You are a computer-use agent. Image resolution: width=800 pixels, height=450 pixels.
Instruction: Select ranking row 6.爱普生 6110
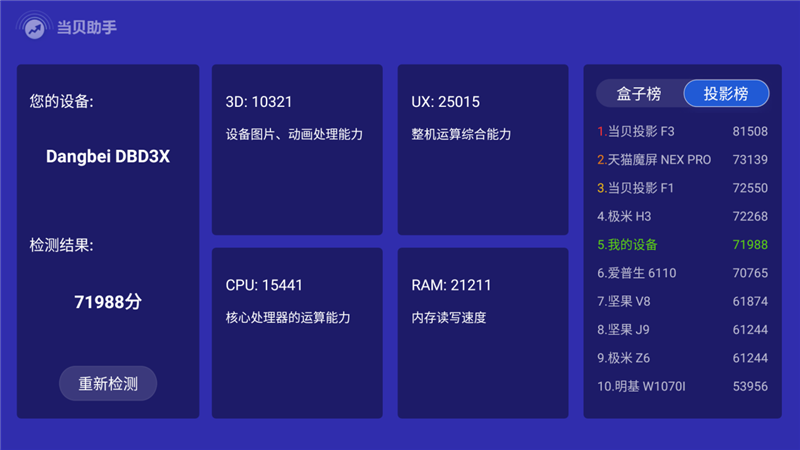[x=682, y=273]
